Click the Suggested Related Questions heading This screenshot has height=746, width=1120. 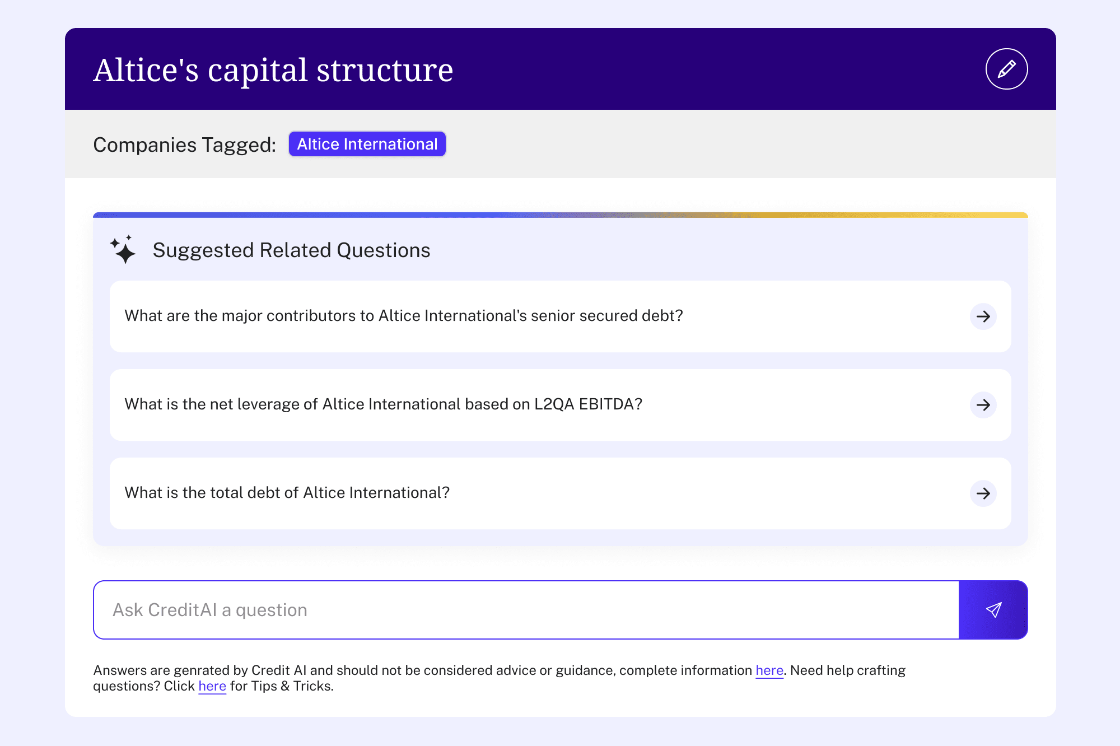coord(291,250)
